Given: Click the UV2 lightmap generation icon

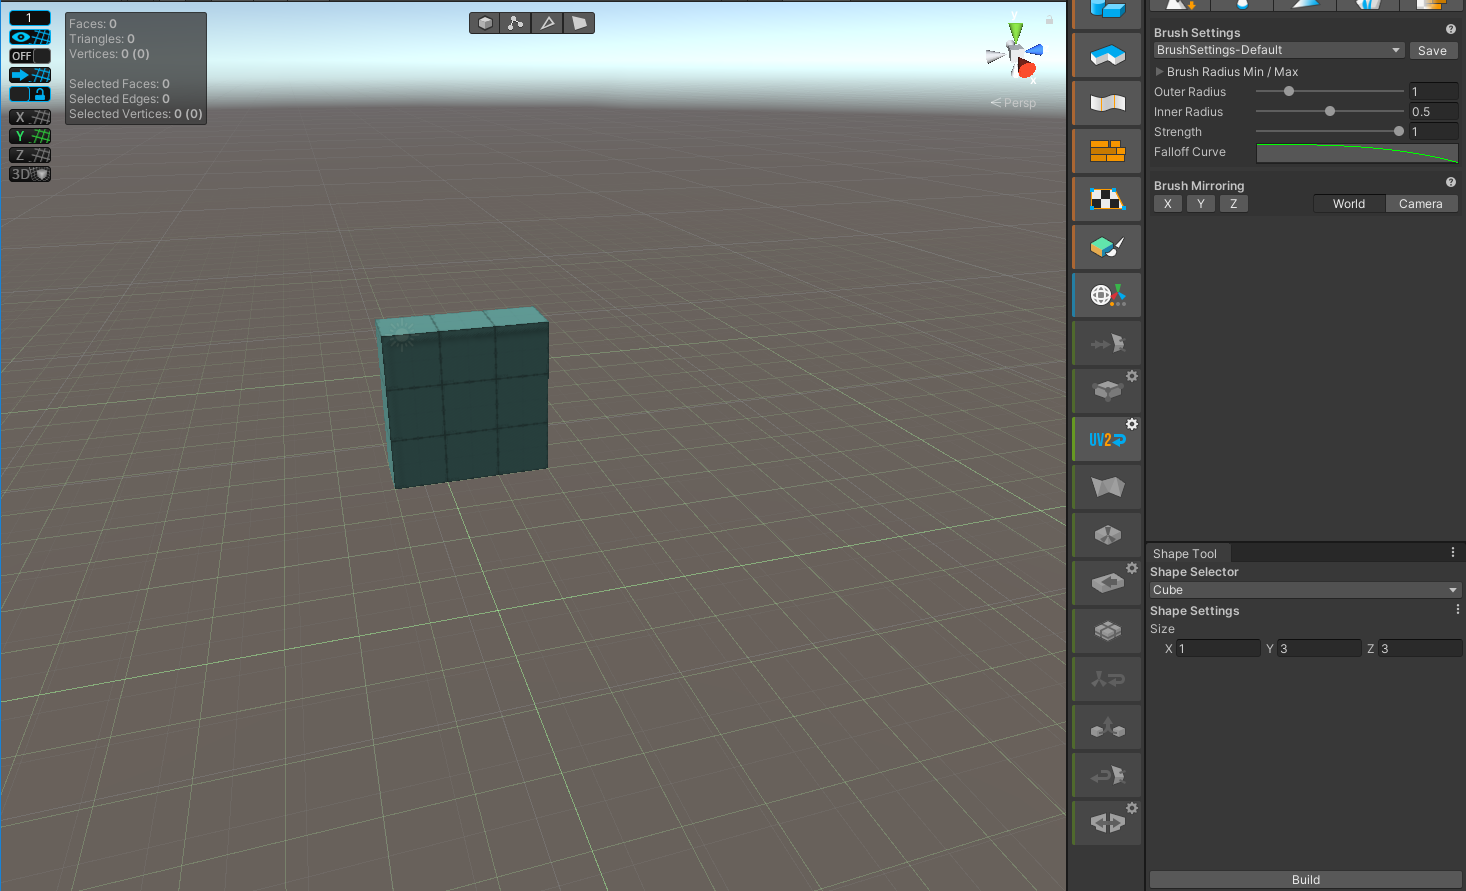Looking at the screenshot, I should (1106, 438).
